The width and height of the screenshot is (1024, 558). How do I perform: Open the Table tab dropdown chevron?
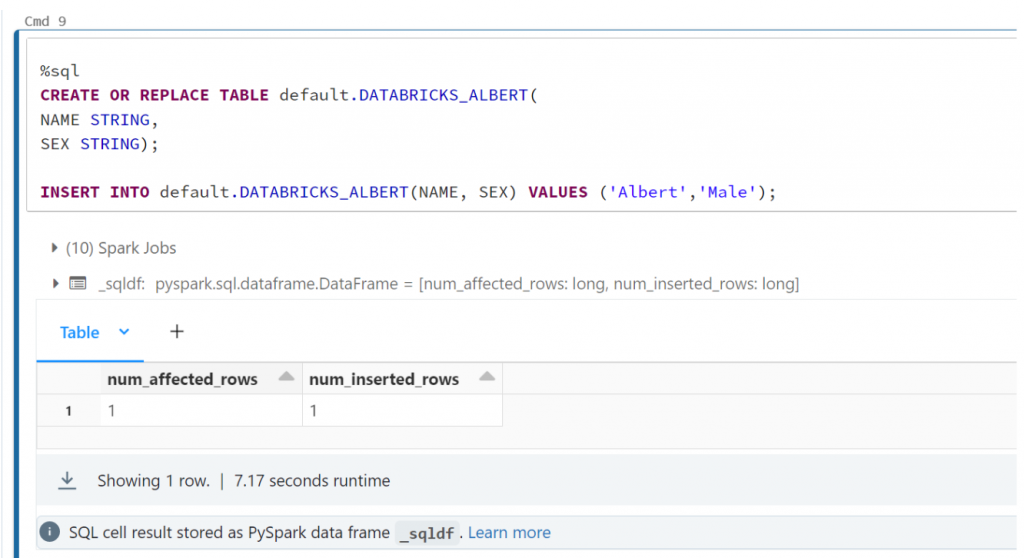pos(124,332)
